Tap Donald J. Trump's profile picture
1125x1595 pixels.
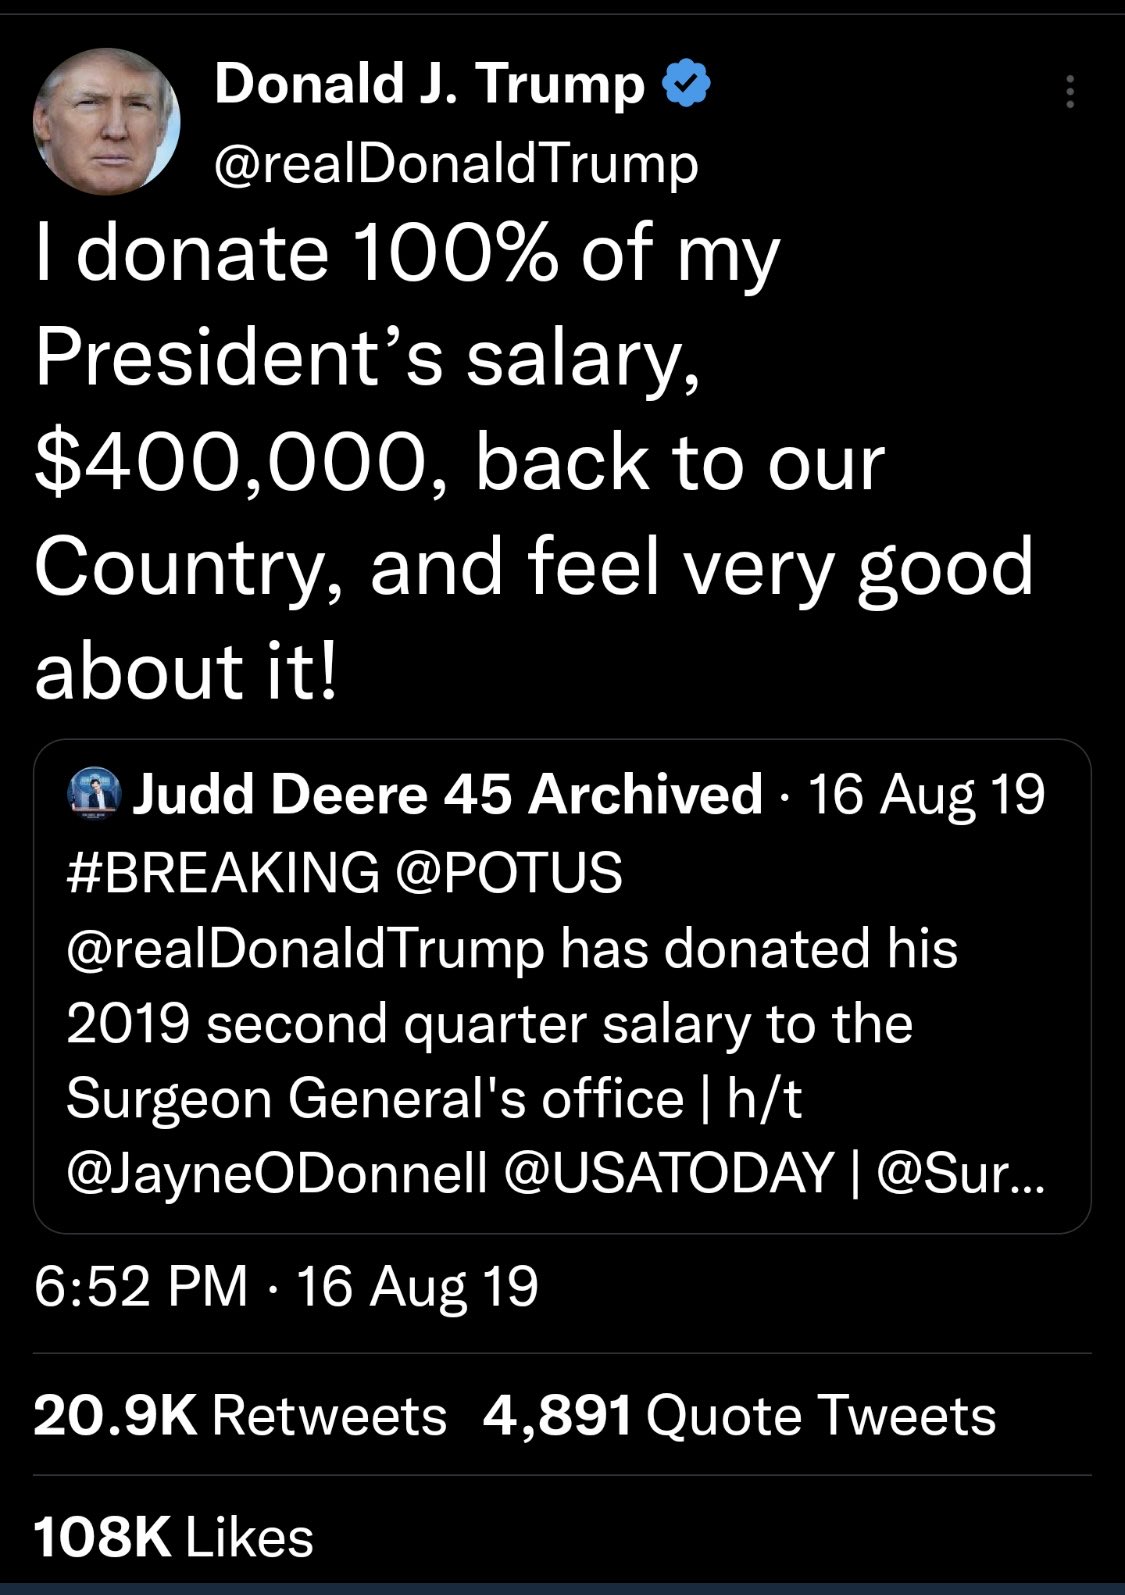coord(106,121)
